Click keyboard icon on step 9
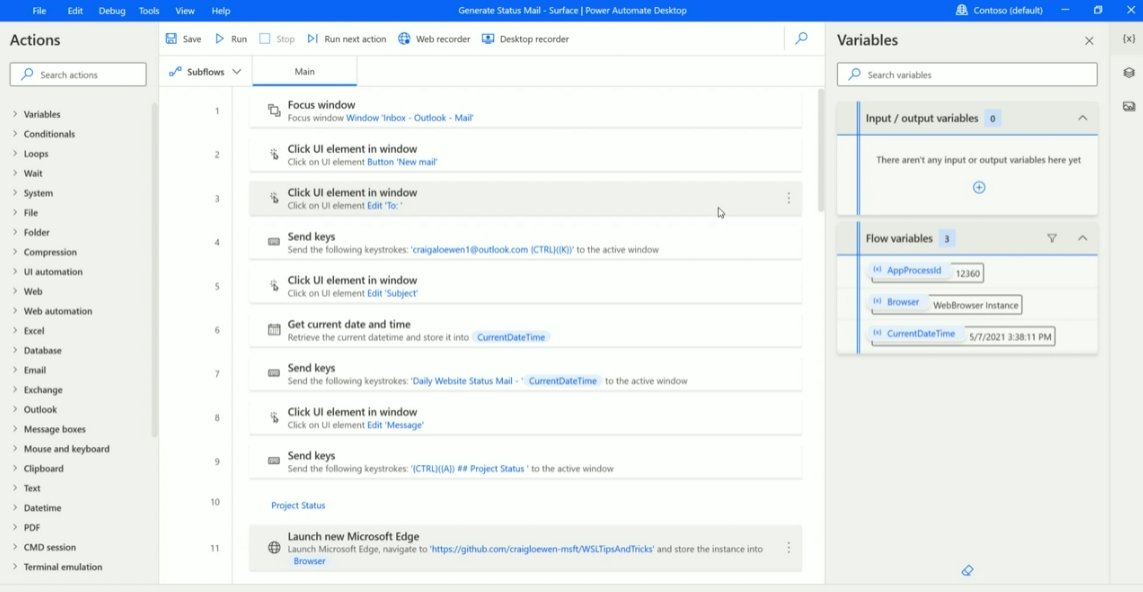1143x592 pixels. click(274, 461)
